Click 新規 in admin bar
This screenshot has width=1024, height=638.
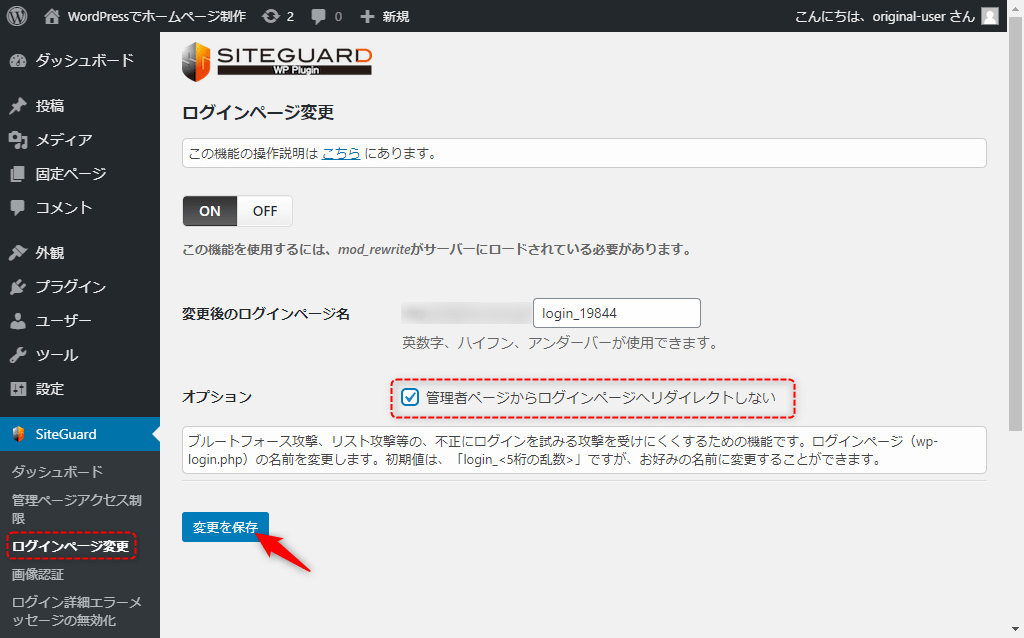[396, 16]
